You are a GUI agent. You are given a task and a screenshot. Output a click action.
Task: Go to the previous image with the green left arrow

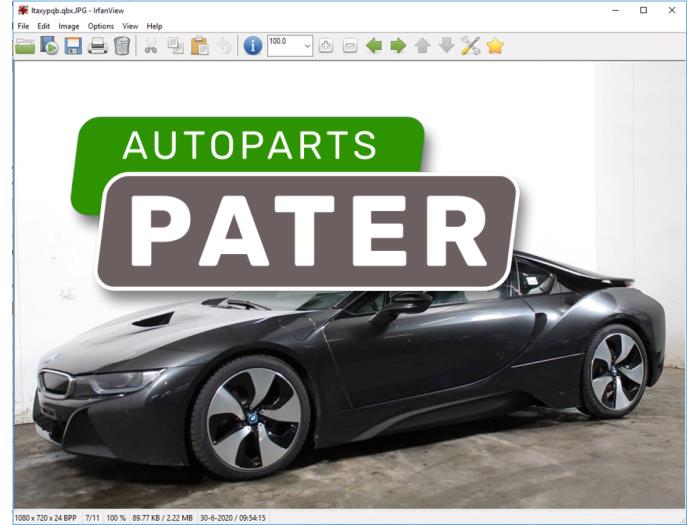point(374,46)
